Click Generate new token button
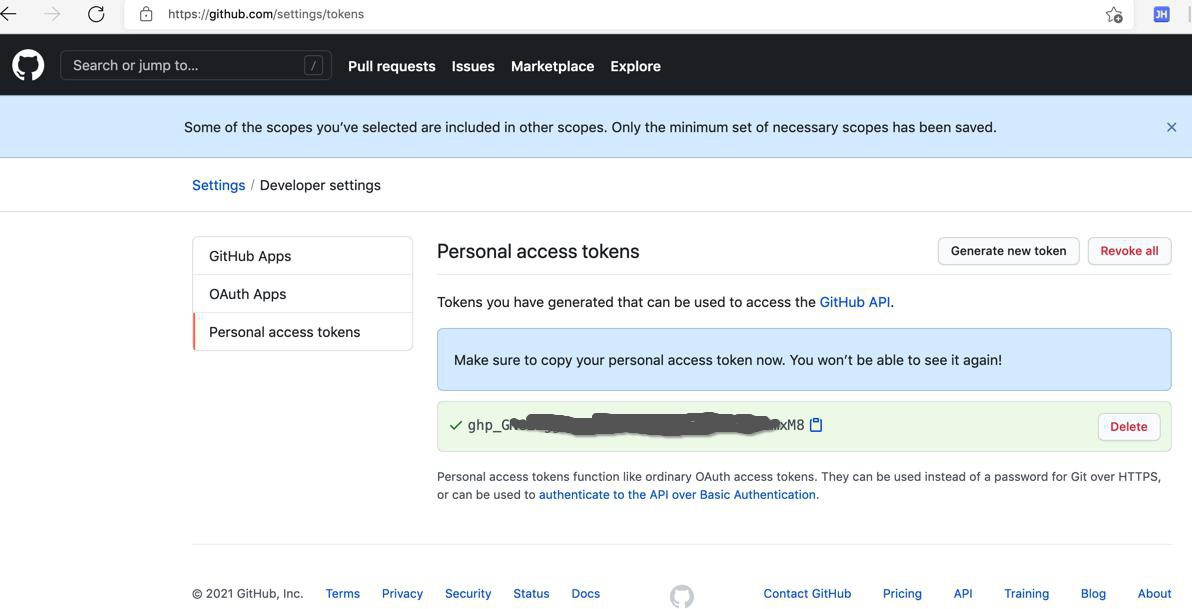 click(1009, 251)
